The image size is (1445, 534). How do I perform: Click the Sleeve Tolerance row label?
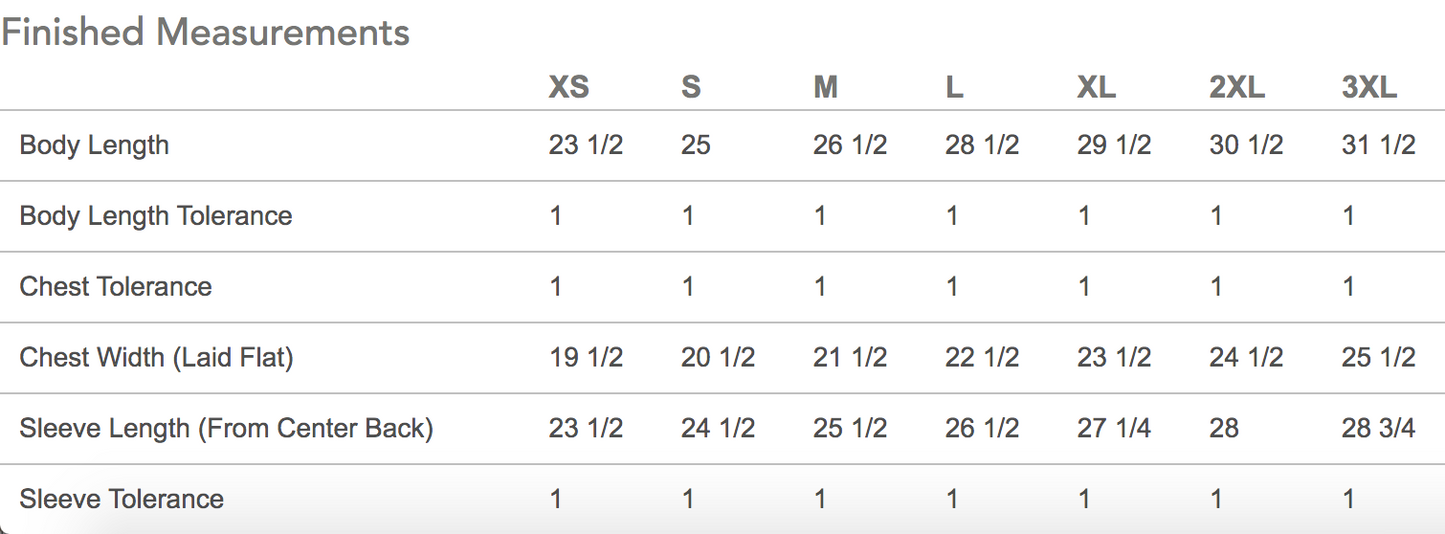[121, 500]
